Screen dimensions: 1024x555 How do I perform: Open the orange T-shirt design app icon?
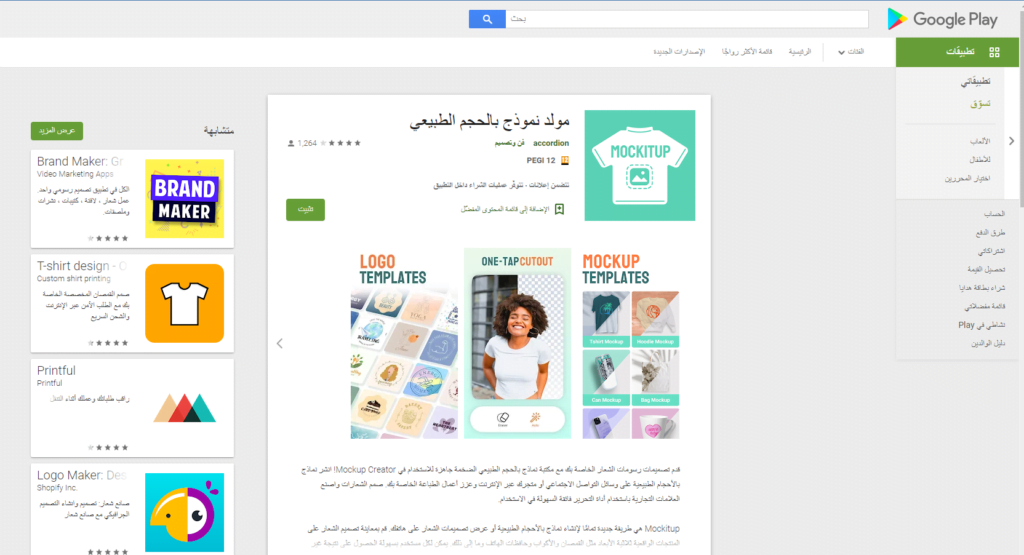pyautogui.click(x=184, y=303)
